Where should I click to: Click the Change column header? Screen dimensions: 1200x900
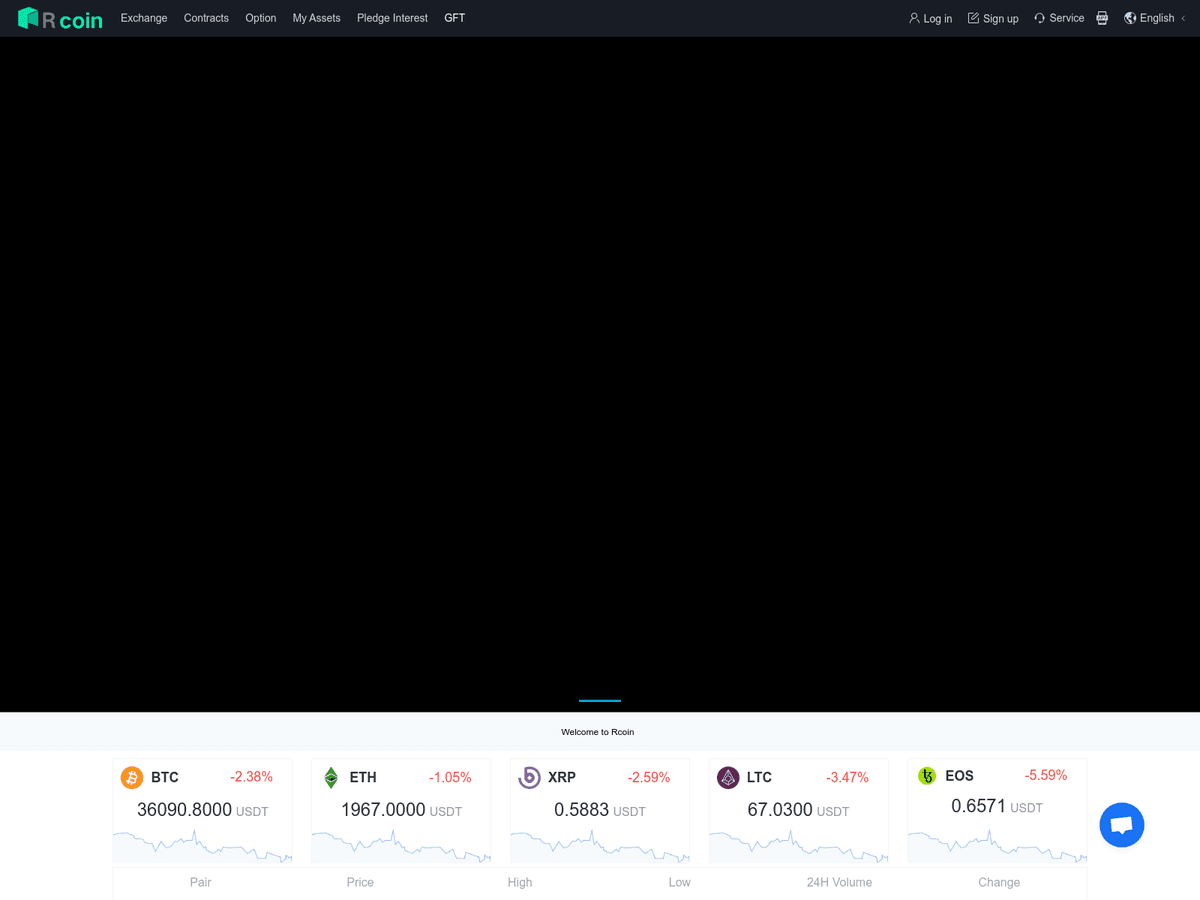point(999,882)
